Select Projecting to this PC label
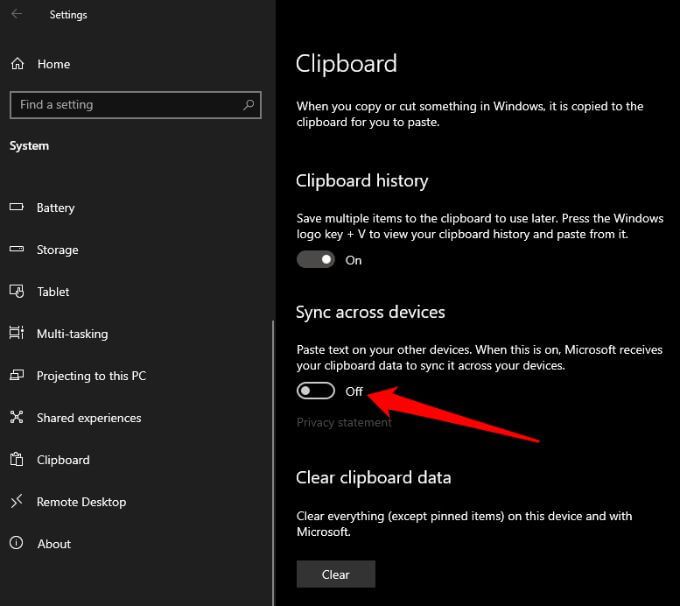The height and width of the screenshot is (606, 680). (91, 376)
